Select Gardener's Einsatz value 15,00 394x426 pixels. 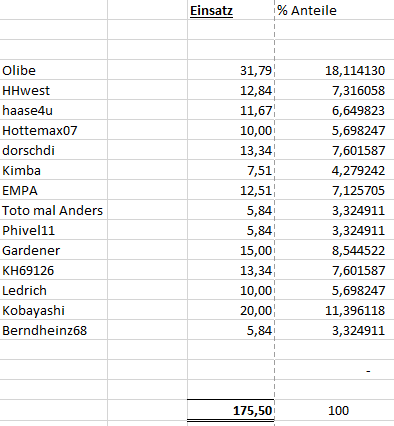[231, 250]
